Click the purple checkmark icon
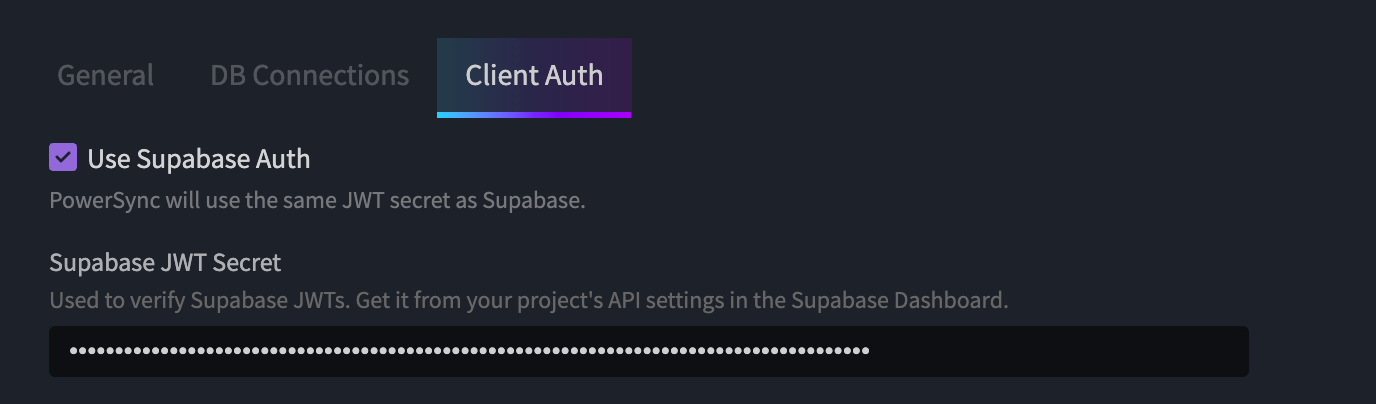The height and width of the screenshot is (404, 1376). pos(63,157)
